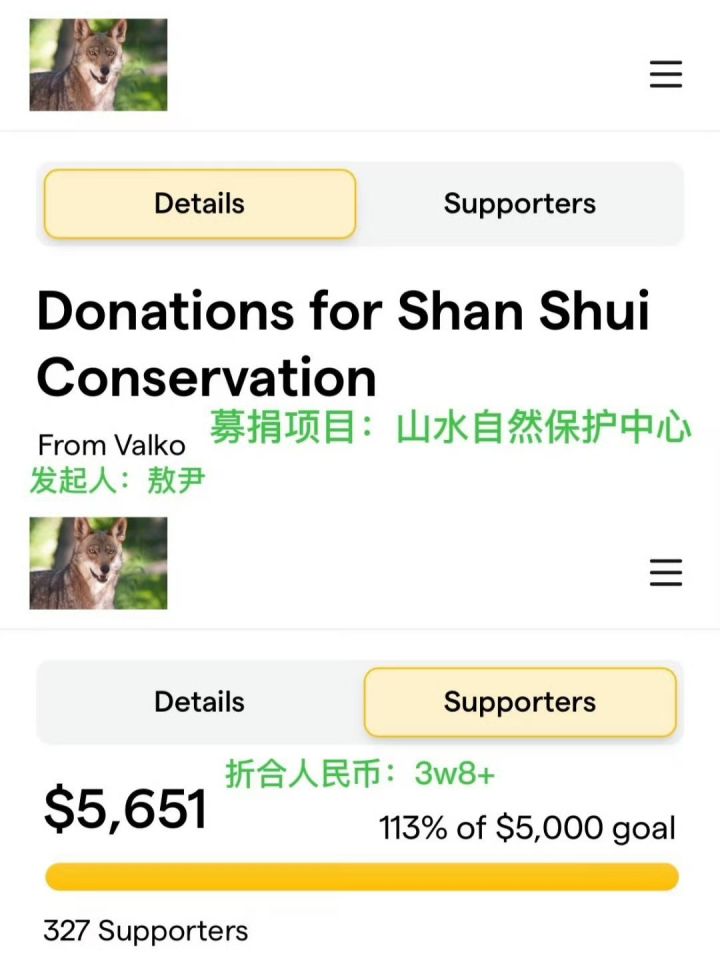The width and height of the screenshot is (720, 960).
Task: Click the green '山水自然保护中心' annotation
Action: coord(544,427)
